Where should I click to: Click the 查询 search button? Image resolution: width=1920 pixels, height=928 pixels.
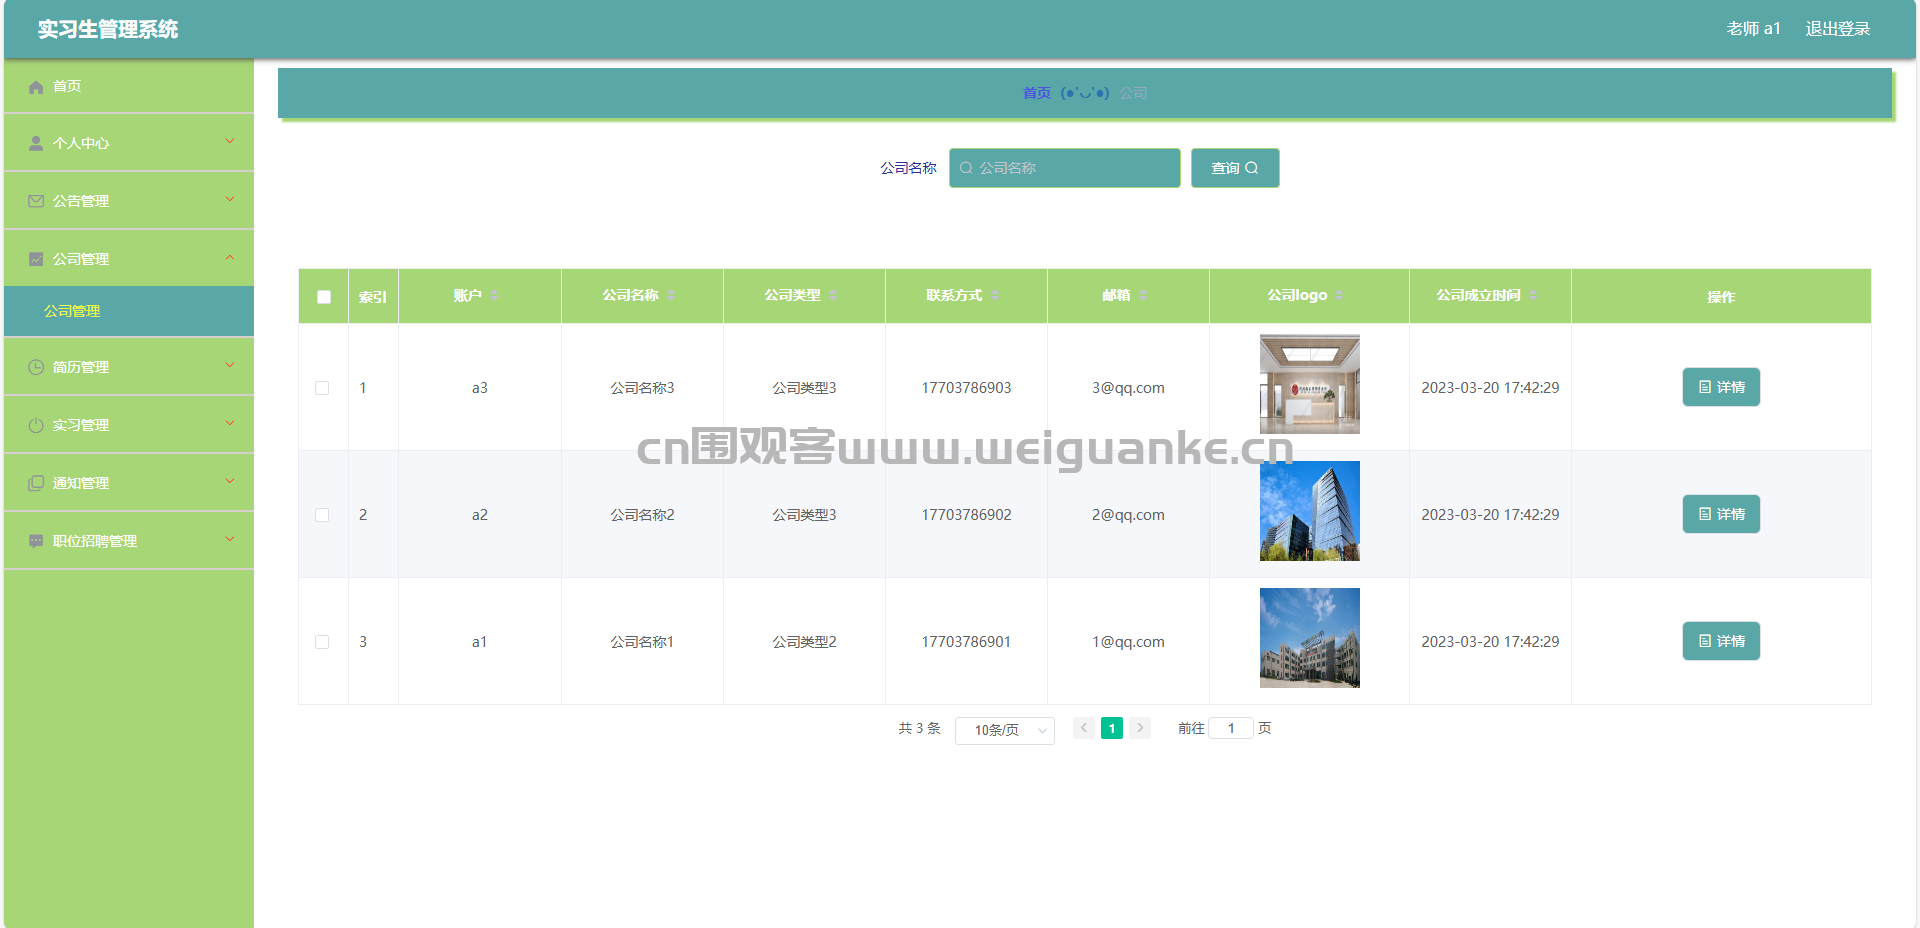[x=1235, y=168]
